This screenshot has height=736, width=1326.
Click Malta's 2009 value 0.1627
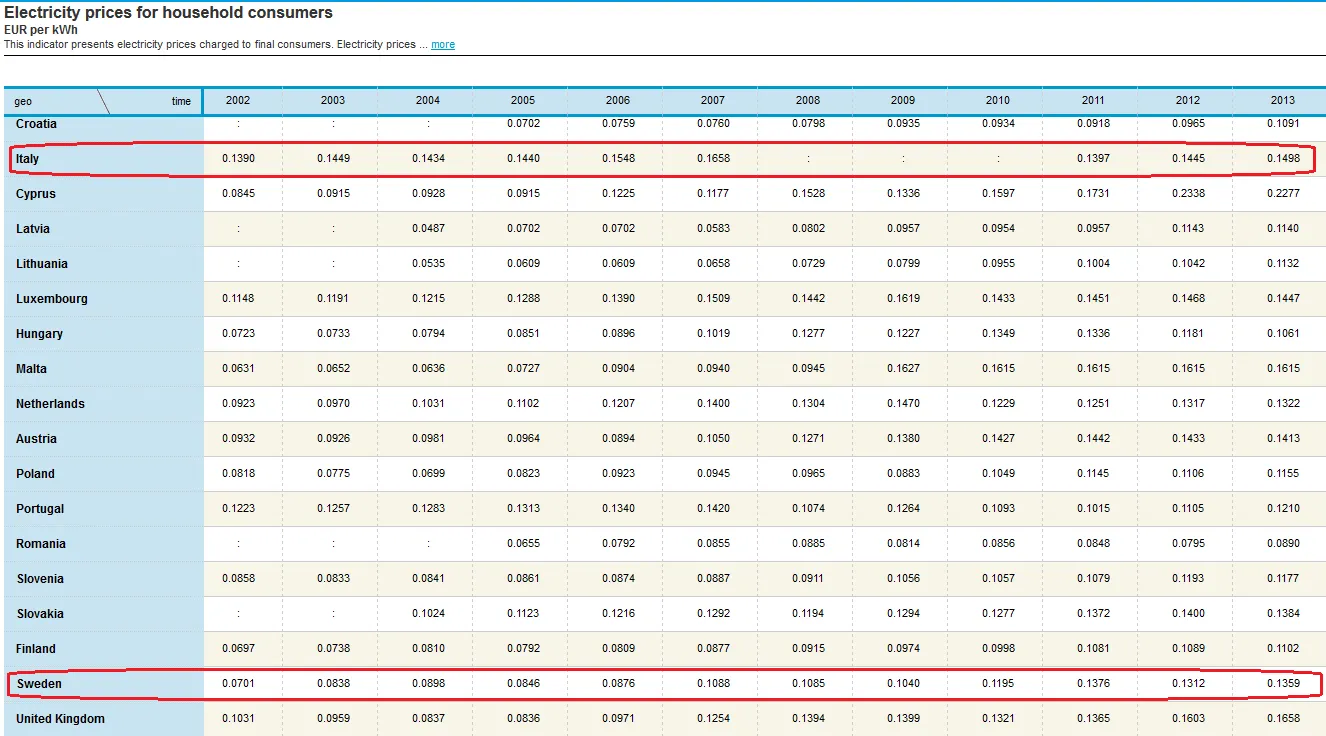[x=903, y=368]
